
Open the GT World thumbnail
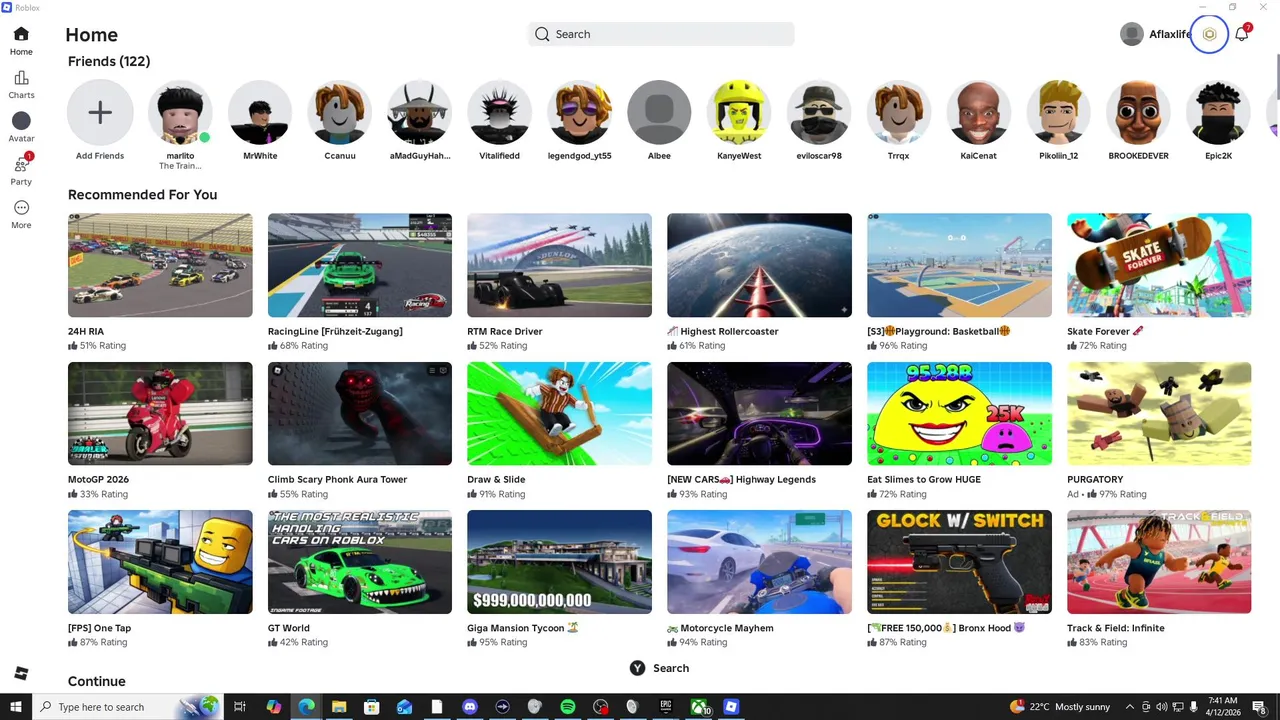(x=360, y=562)
